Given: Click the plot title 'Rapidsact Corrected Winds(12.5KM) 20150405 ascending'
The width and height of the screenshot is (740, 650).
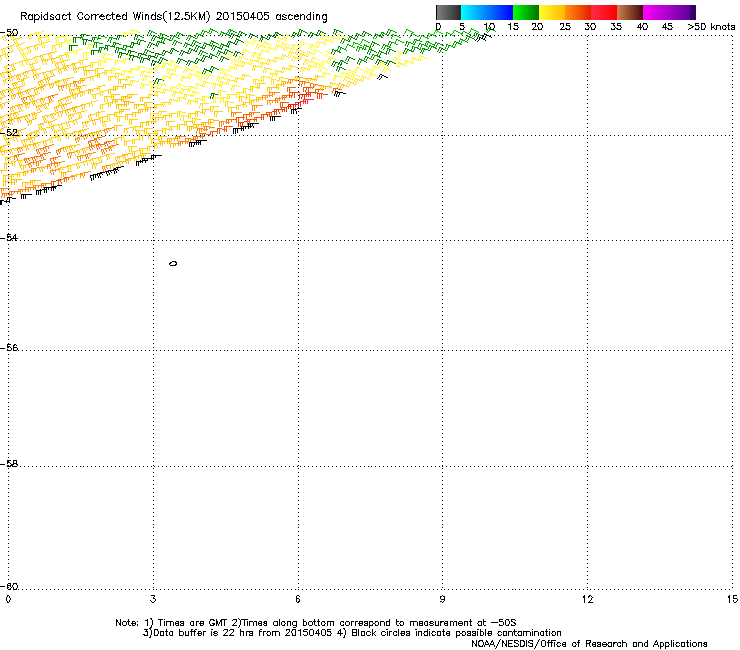Looking at the screenshot, I should pos(174,17).
